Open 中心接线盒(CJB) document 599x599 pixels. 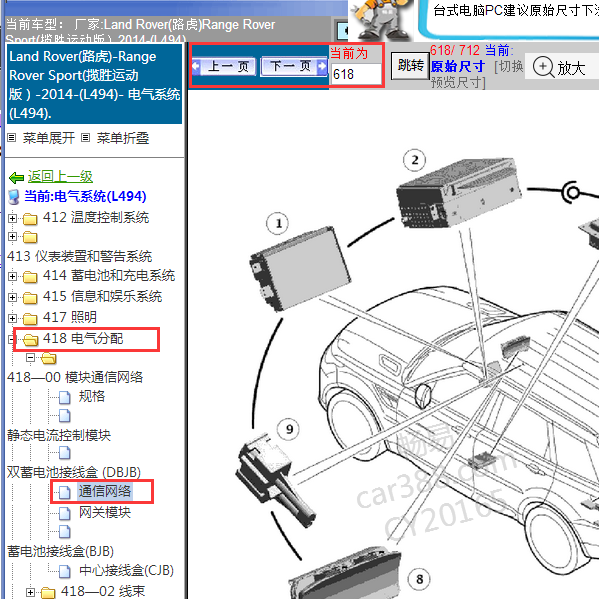tap(126, 570)
